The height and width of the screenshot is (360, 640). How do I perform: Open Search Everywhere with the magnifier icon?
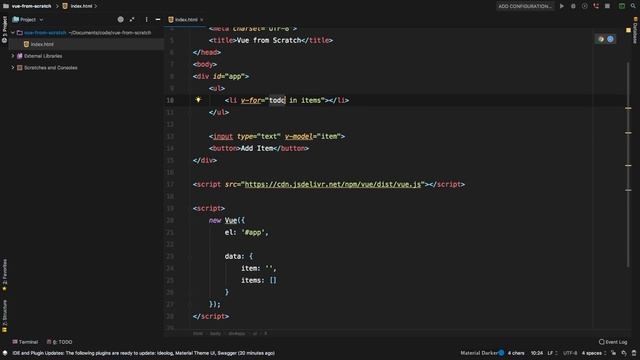pos(633,6)
